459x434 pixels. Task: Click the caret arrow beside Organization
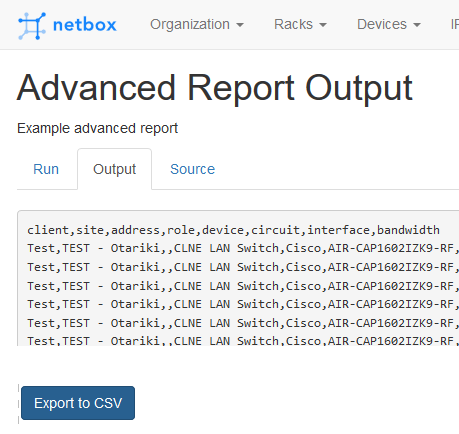pyautogui.click(x=240, y=25)
